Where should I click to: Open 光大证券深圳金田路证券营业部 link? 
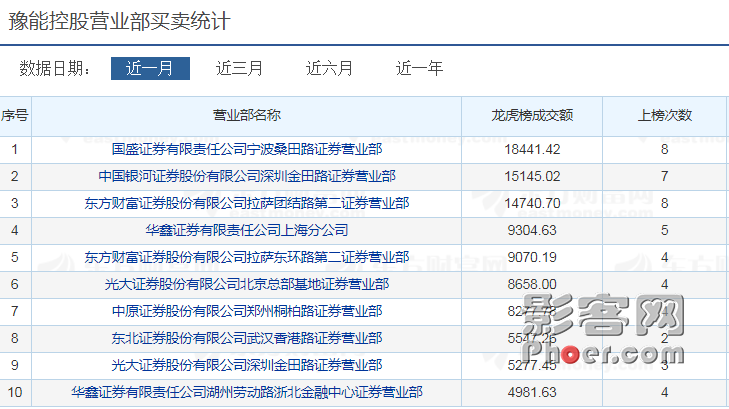point(247,365)
